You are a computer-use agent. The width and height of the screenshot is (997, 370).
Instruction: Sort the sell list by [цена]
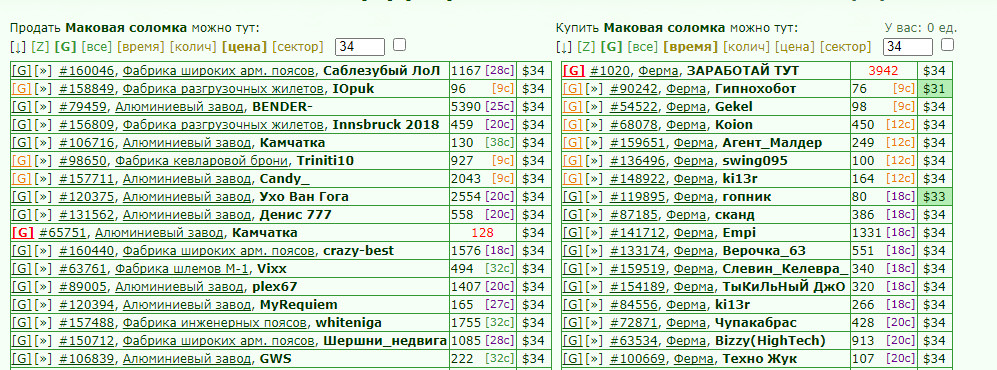[x=244, y=46]
